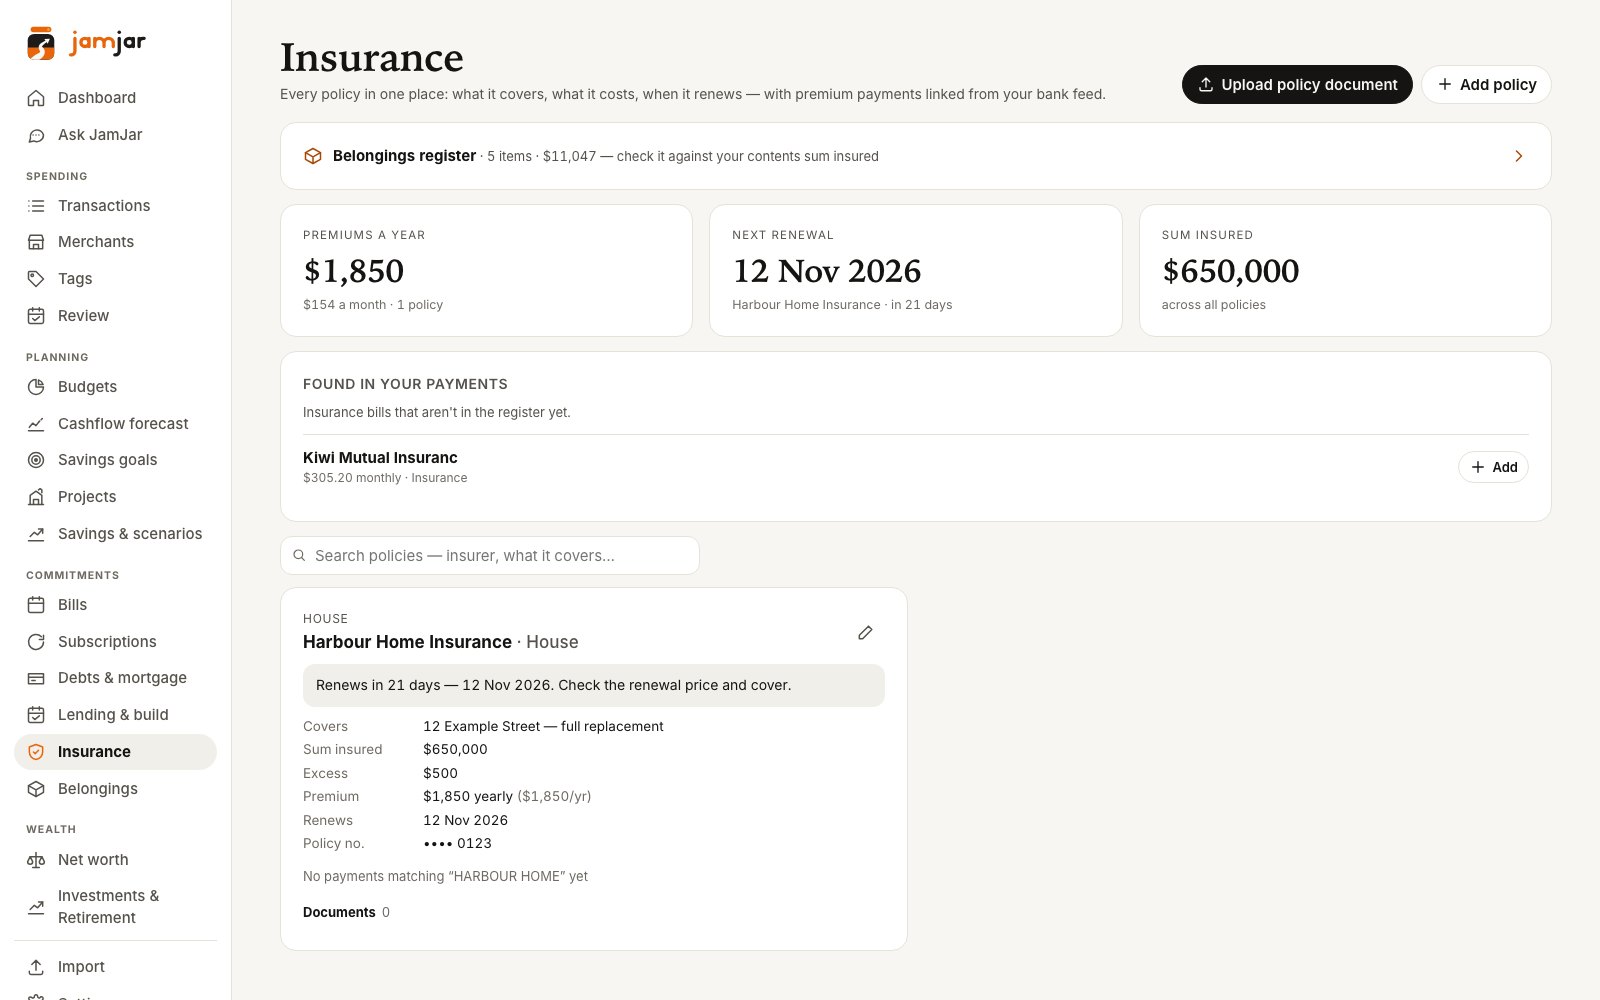Viewport: 1600px width, 1000px height.
Task: Open Belongings in the sidebar
Action: [115, 789]
